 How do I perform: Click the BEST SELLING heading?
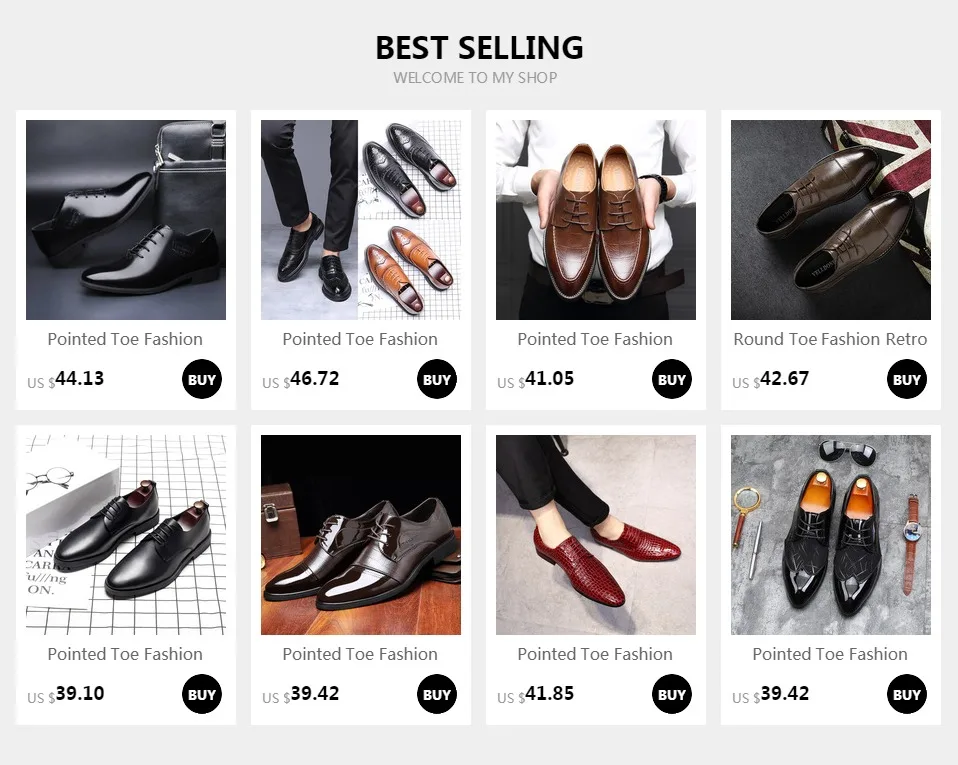click(479, 48)
